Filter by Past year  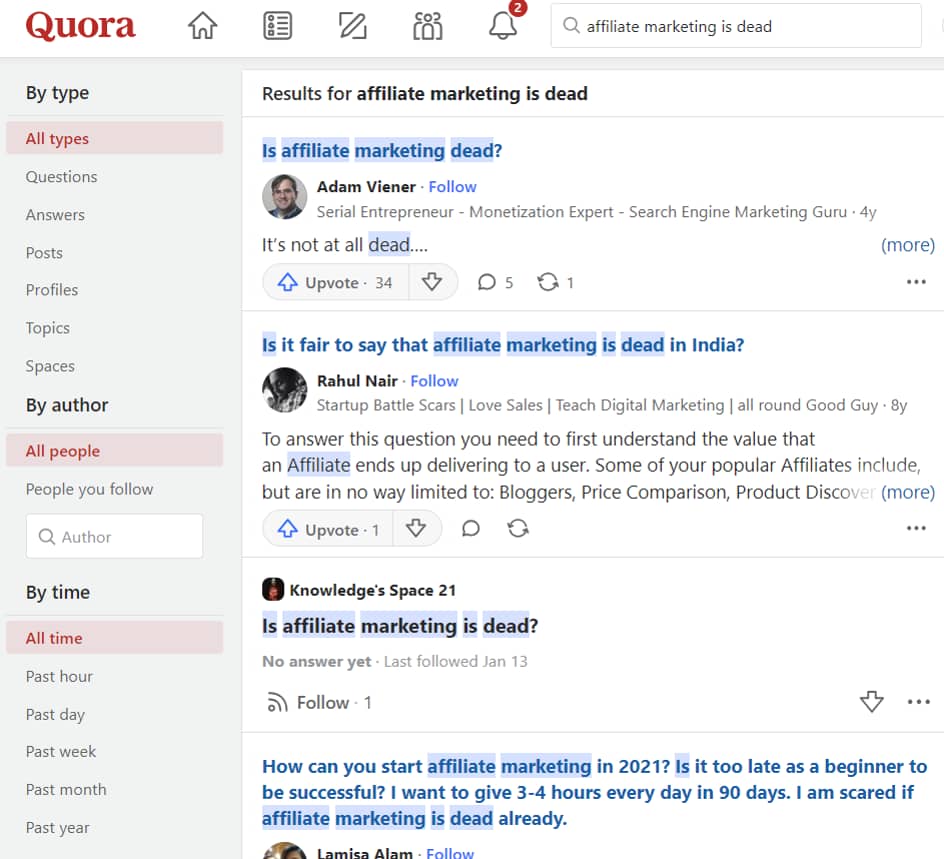57,827
